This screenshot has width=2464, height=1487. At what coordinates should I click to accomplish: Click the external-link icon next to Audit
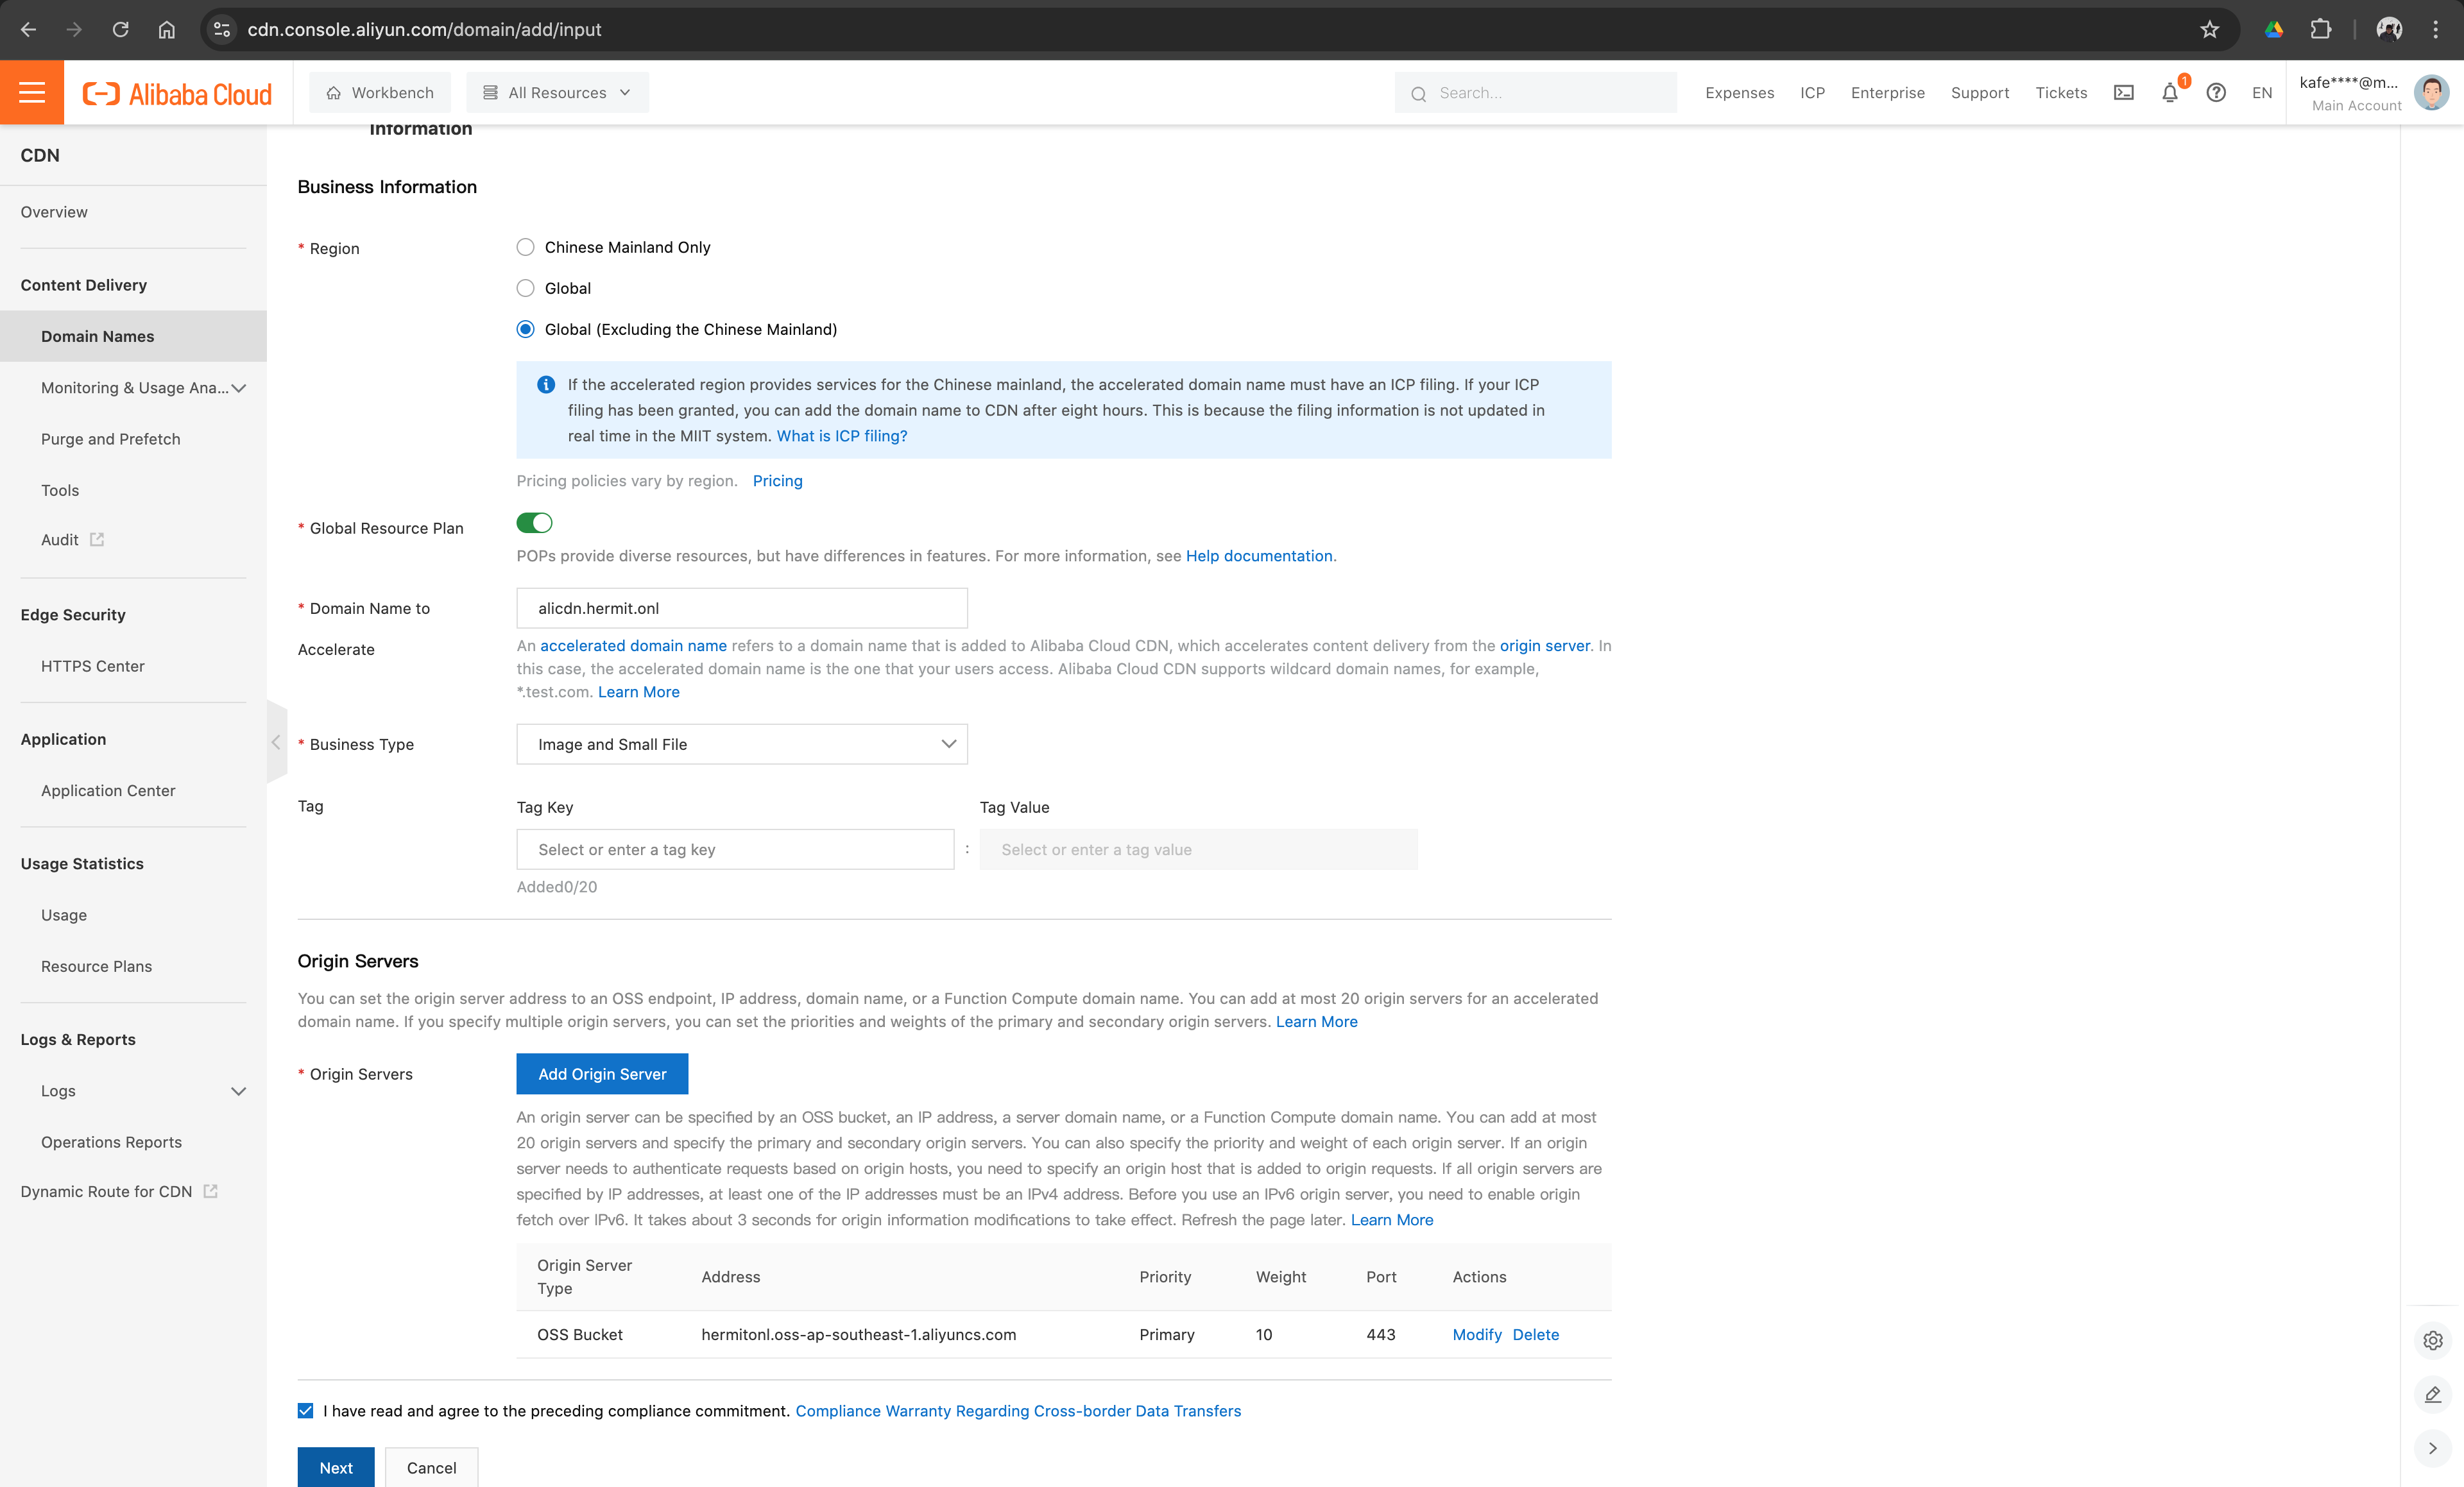(97, 539)
